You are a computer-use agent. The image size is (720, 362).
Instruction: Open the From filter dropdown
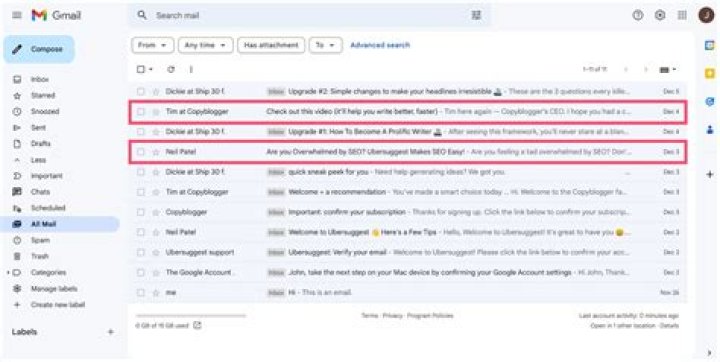point(152,45)
